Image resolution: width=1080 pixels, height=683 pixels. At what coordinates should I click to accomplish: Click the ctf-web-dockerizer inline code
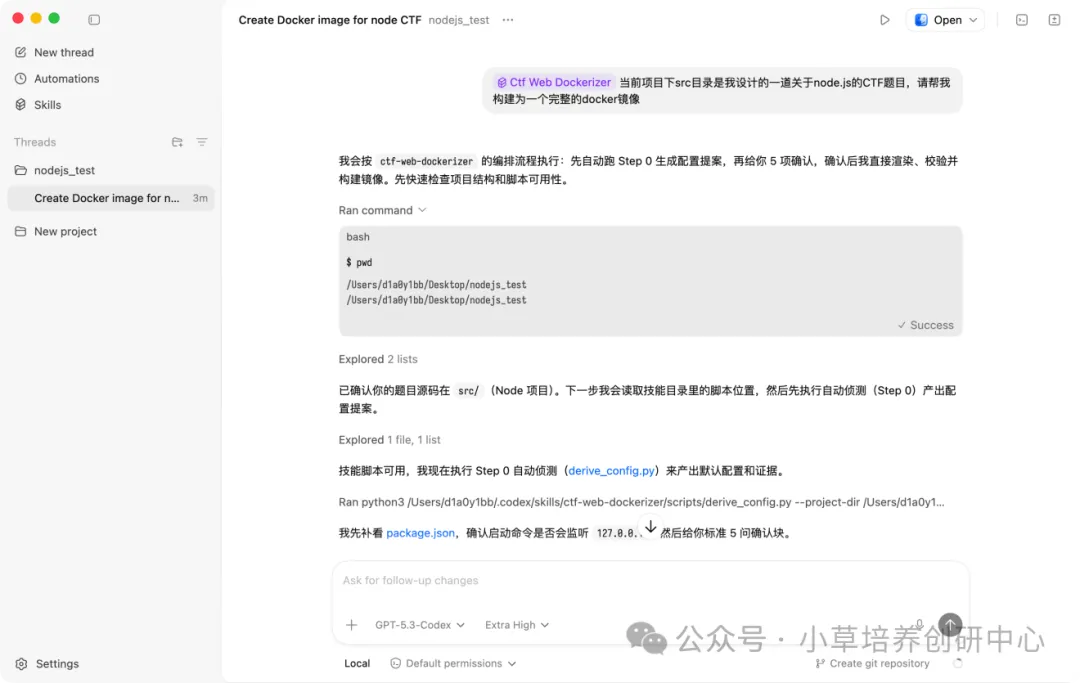(x=426, y=161)
